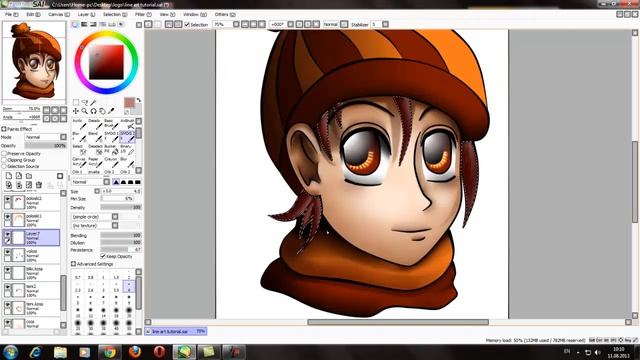Toggle Keep Opacity checkbox

click(103, 256)
